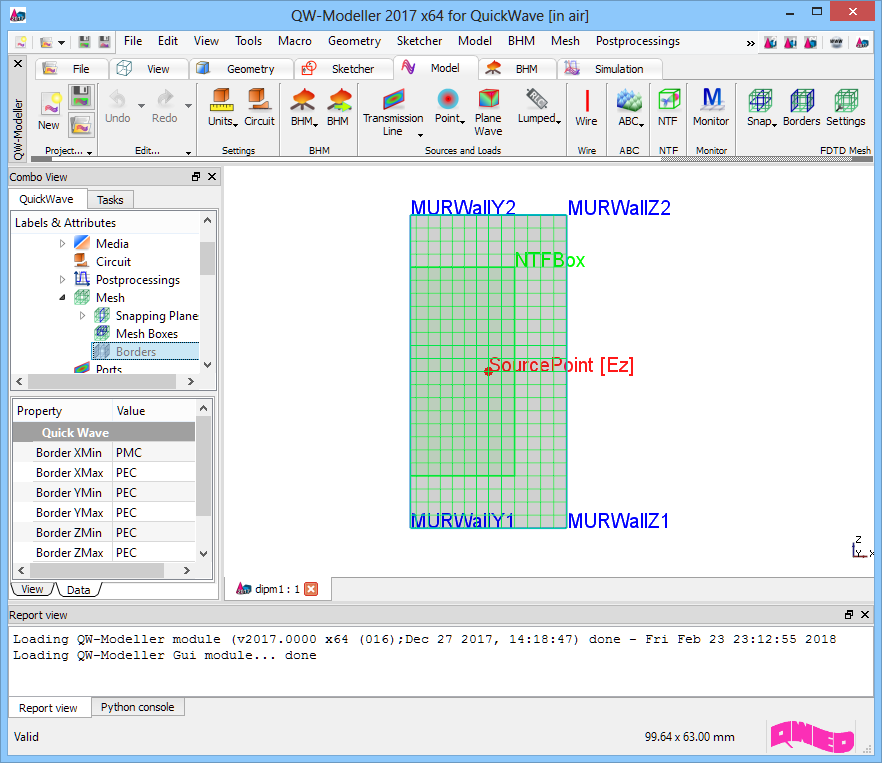This screenshot has height=763, width=882.
Task: Expand the Media tree node
Action: point(62,244)
